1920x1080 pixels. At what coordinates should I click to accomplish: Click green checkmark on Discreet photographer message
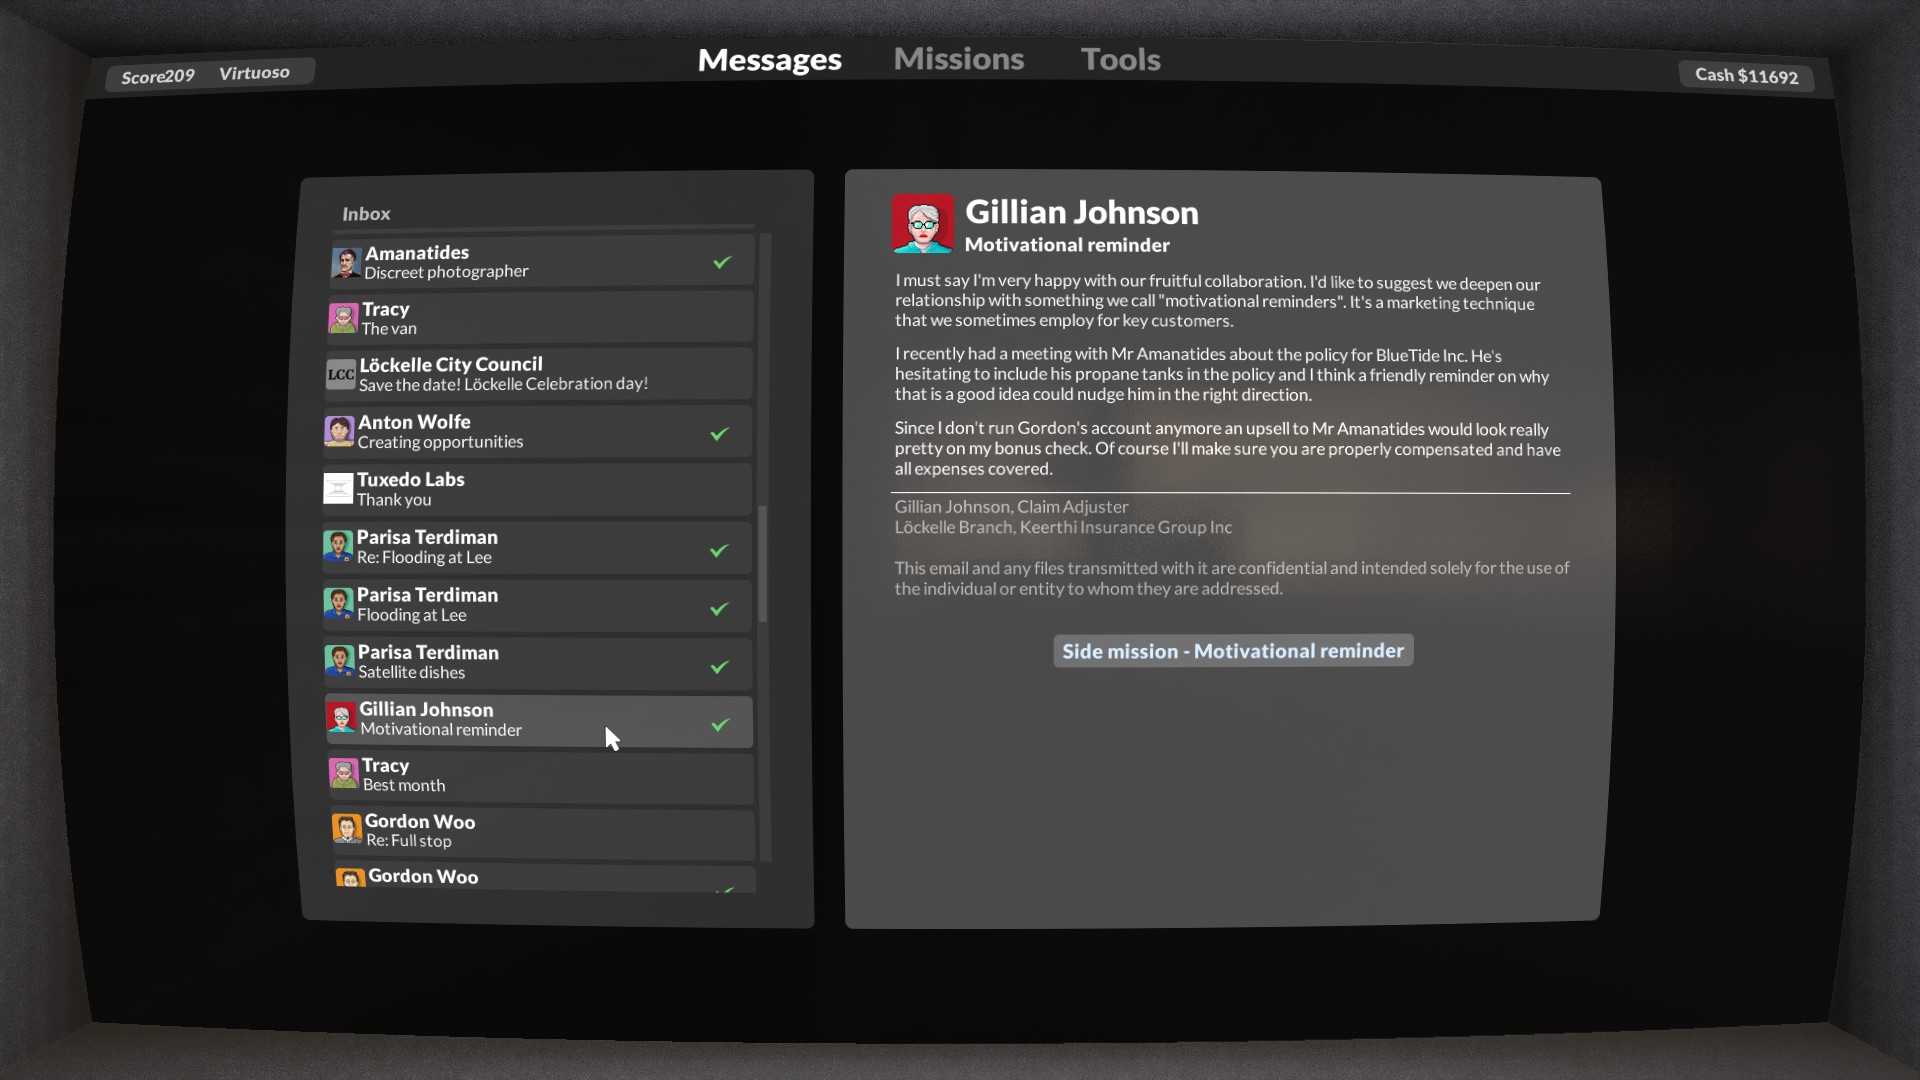(x=722, y=262)
